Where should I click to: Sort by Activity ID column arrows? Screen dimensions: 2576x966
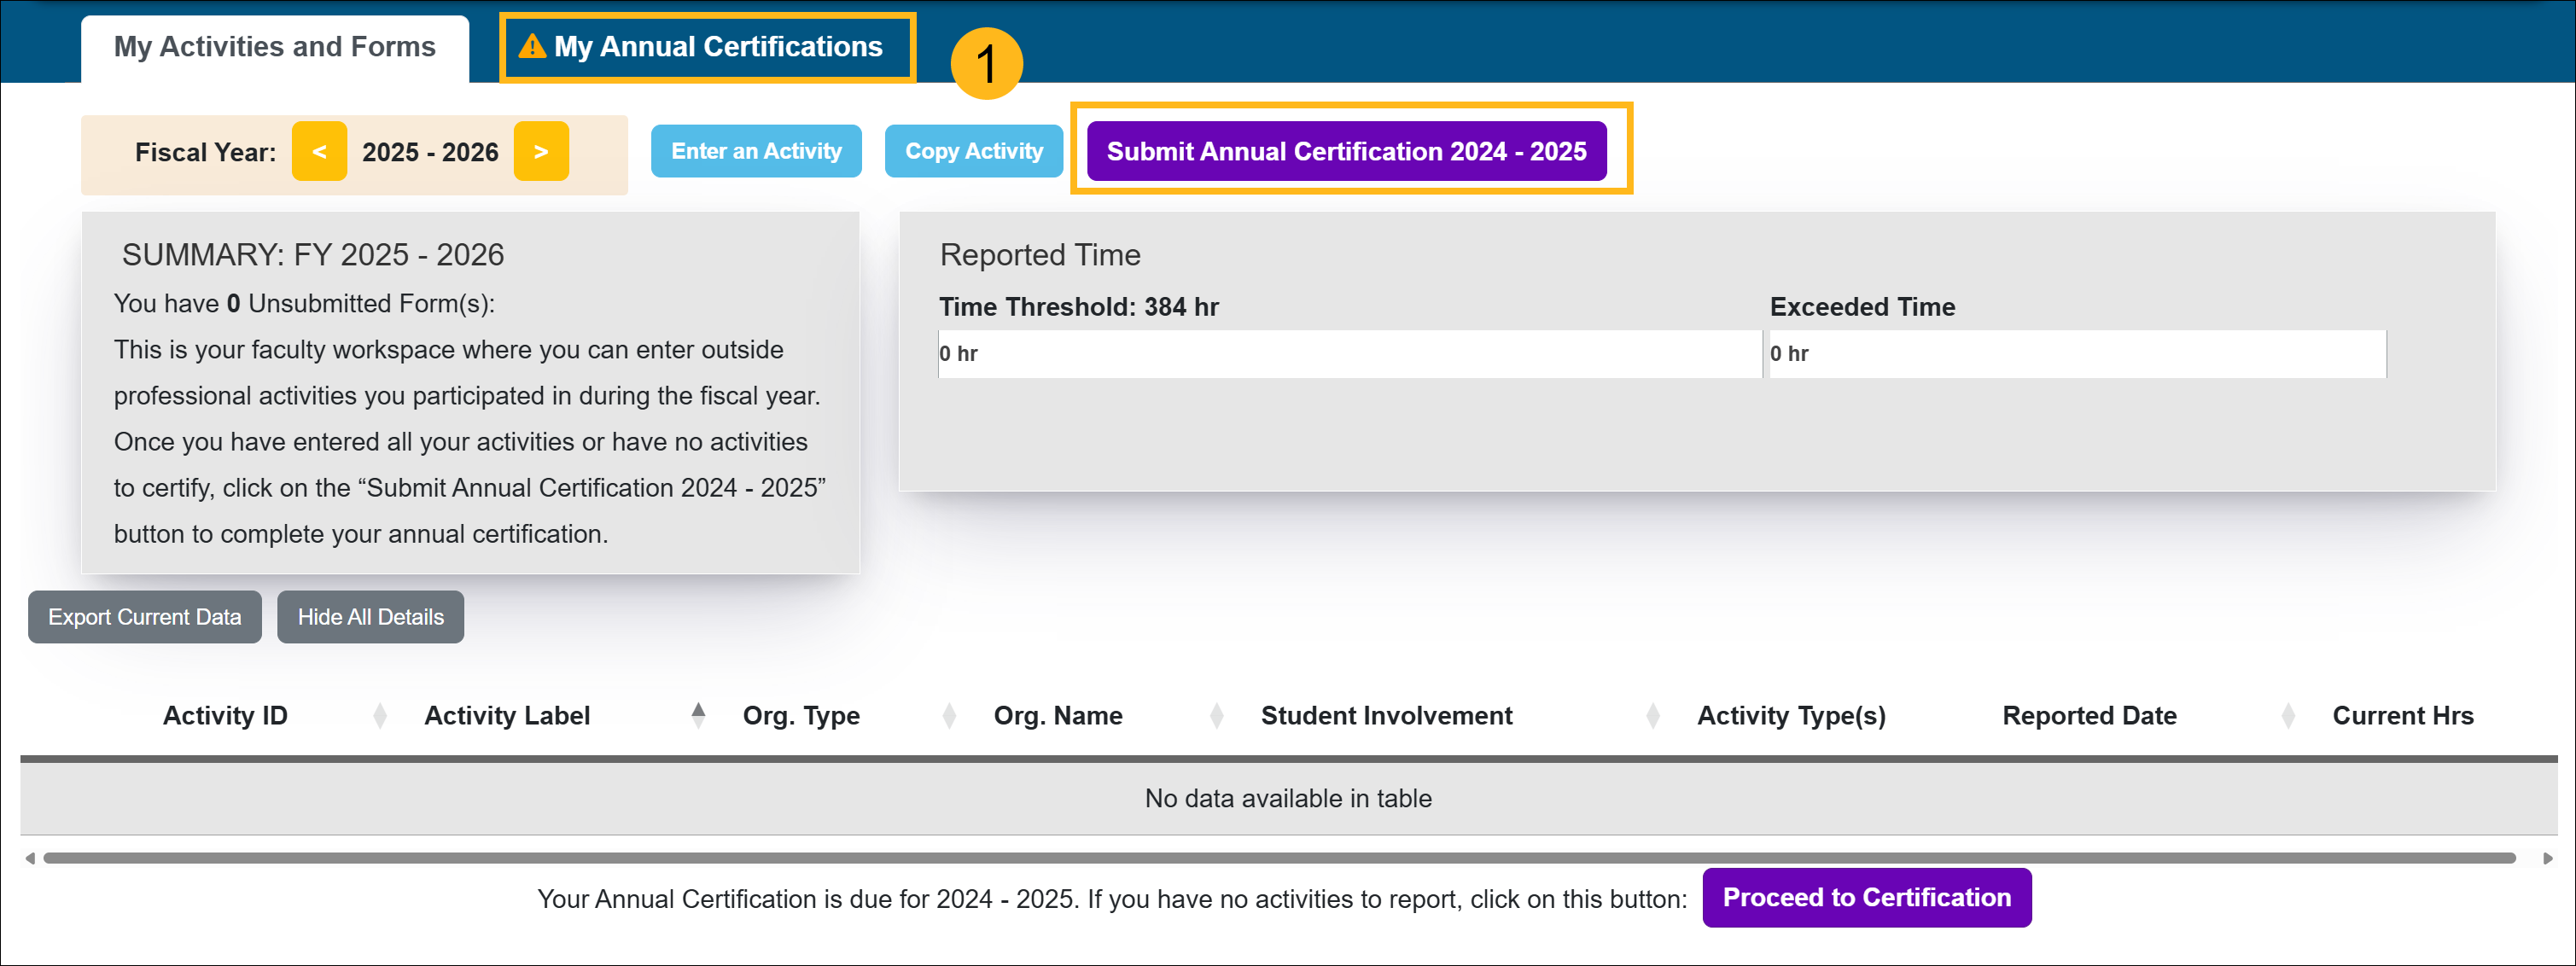[380, 716]
